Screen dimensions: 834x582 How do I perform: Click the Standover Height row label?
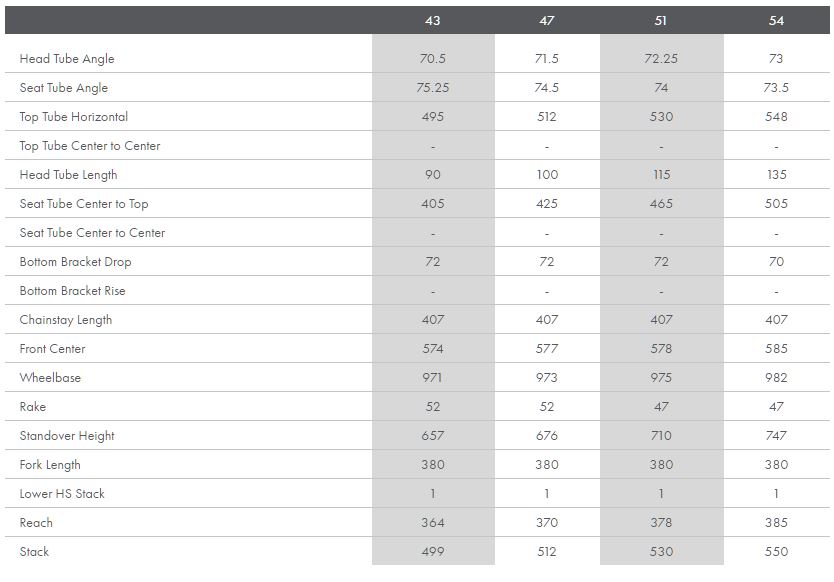pyautogui.click(x=67, y=436)
